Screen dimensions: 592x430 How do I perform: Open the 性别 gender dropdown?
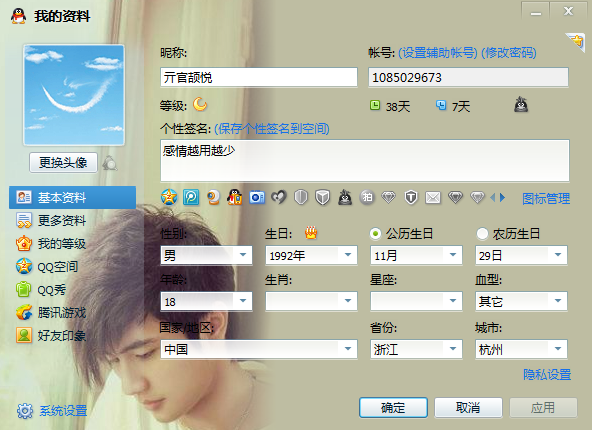[207, 256]
